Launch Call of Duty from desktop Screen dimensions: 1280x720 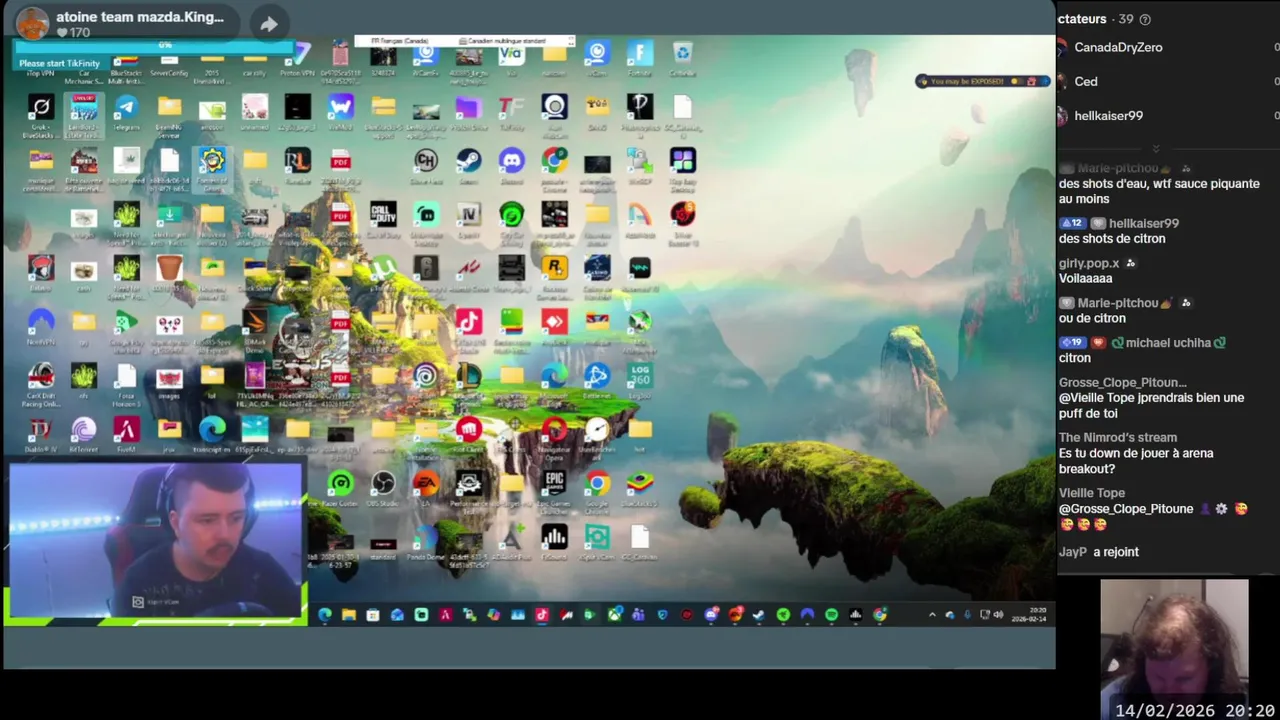click(383, 213)
